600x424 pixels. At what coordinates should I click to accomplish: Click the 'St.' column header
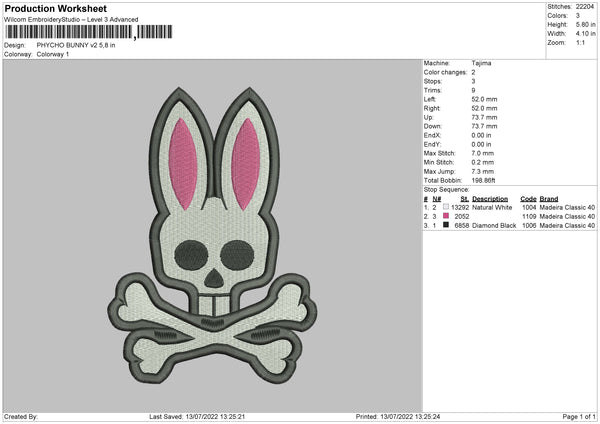(x=465, y=199)
